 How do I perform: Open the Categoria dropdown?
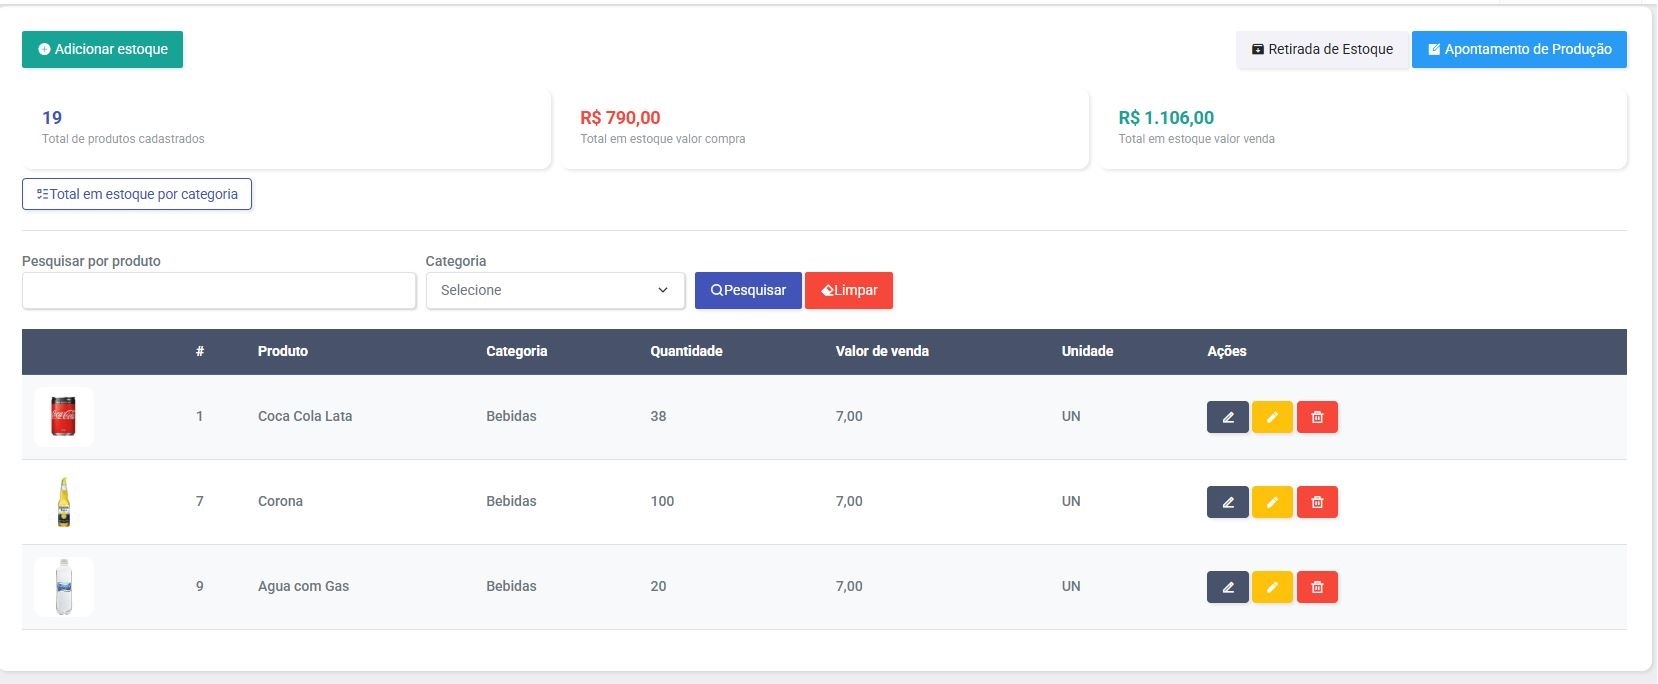tap(555, 290)
